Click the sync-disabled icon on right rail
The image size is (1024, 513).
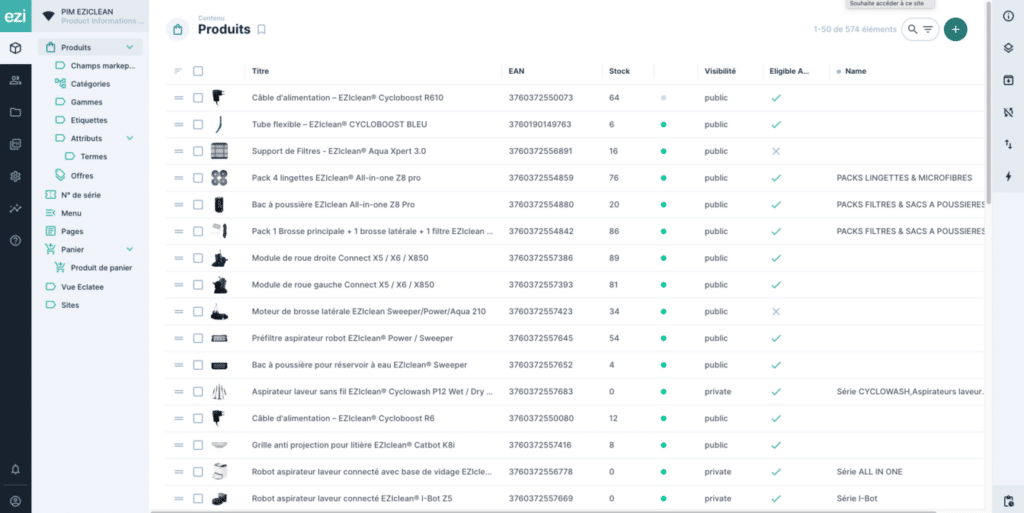tap(1008, 112)
